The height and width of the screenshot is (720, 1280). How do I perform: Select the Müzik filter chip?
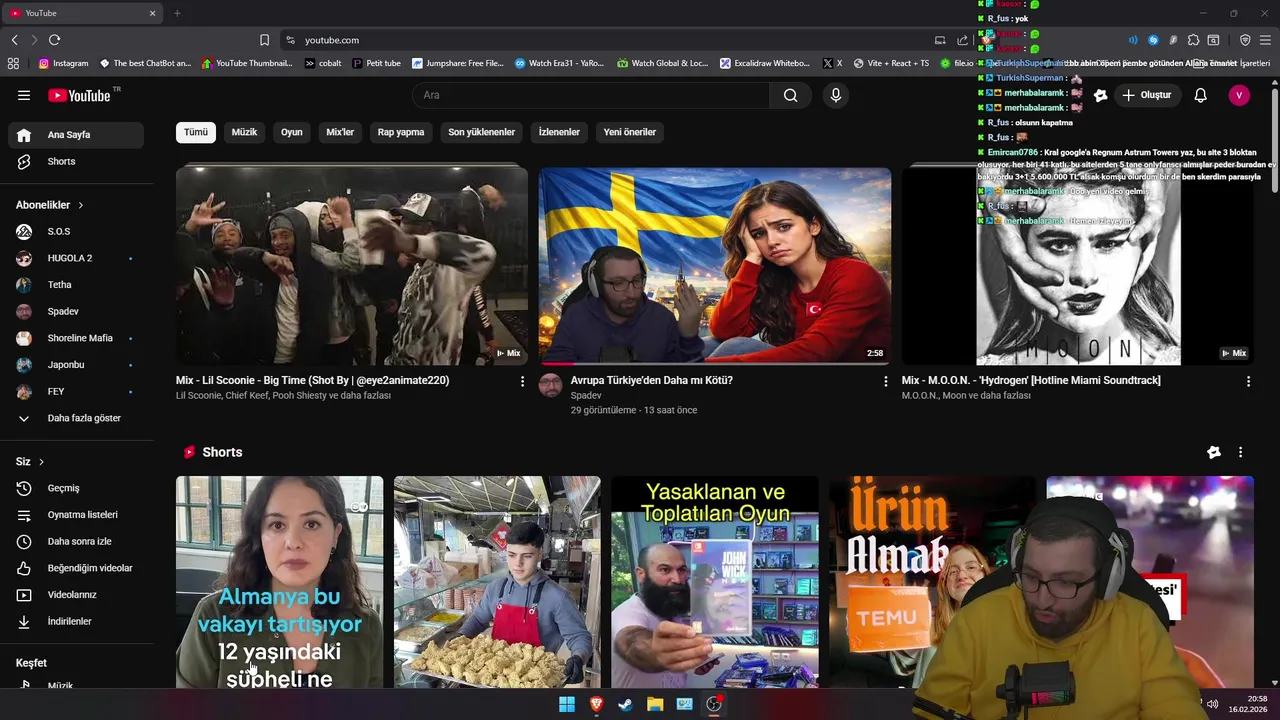point(244,132)
